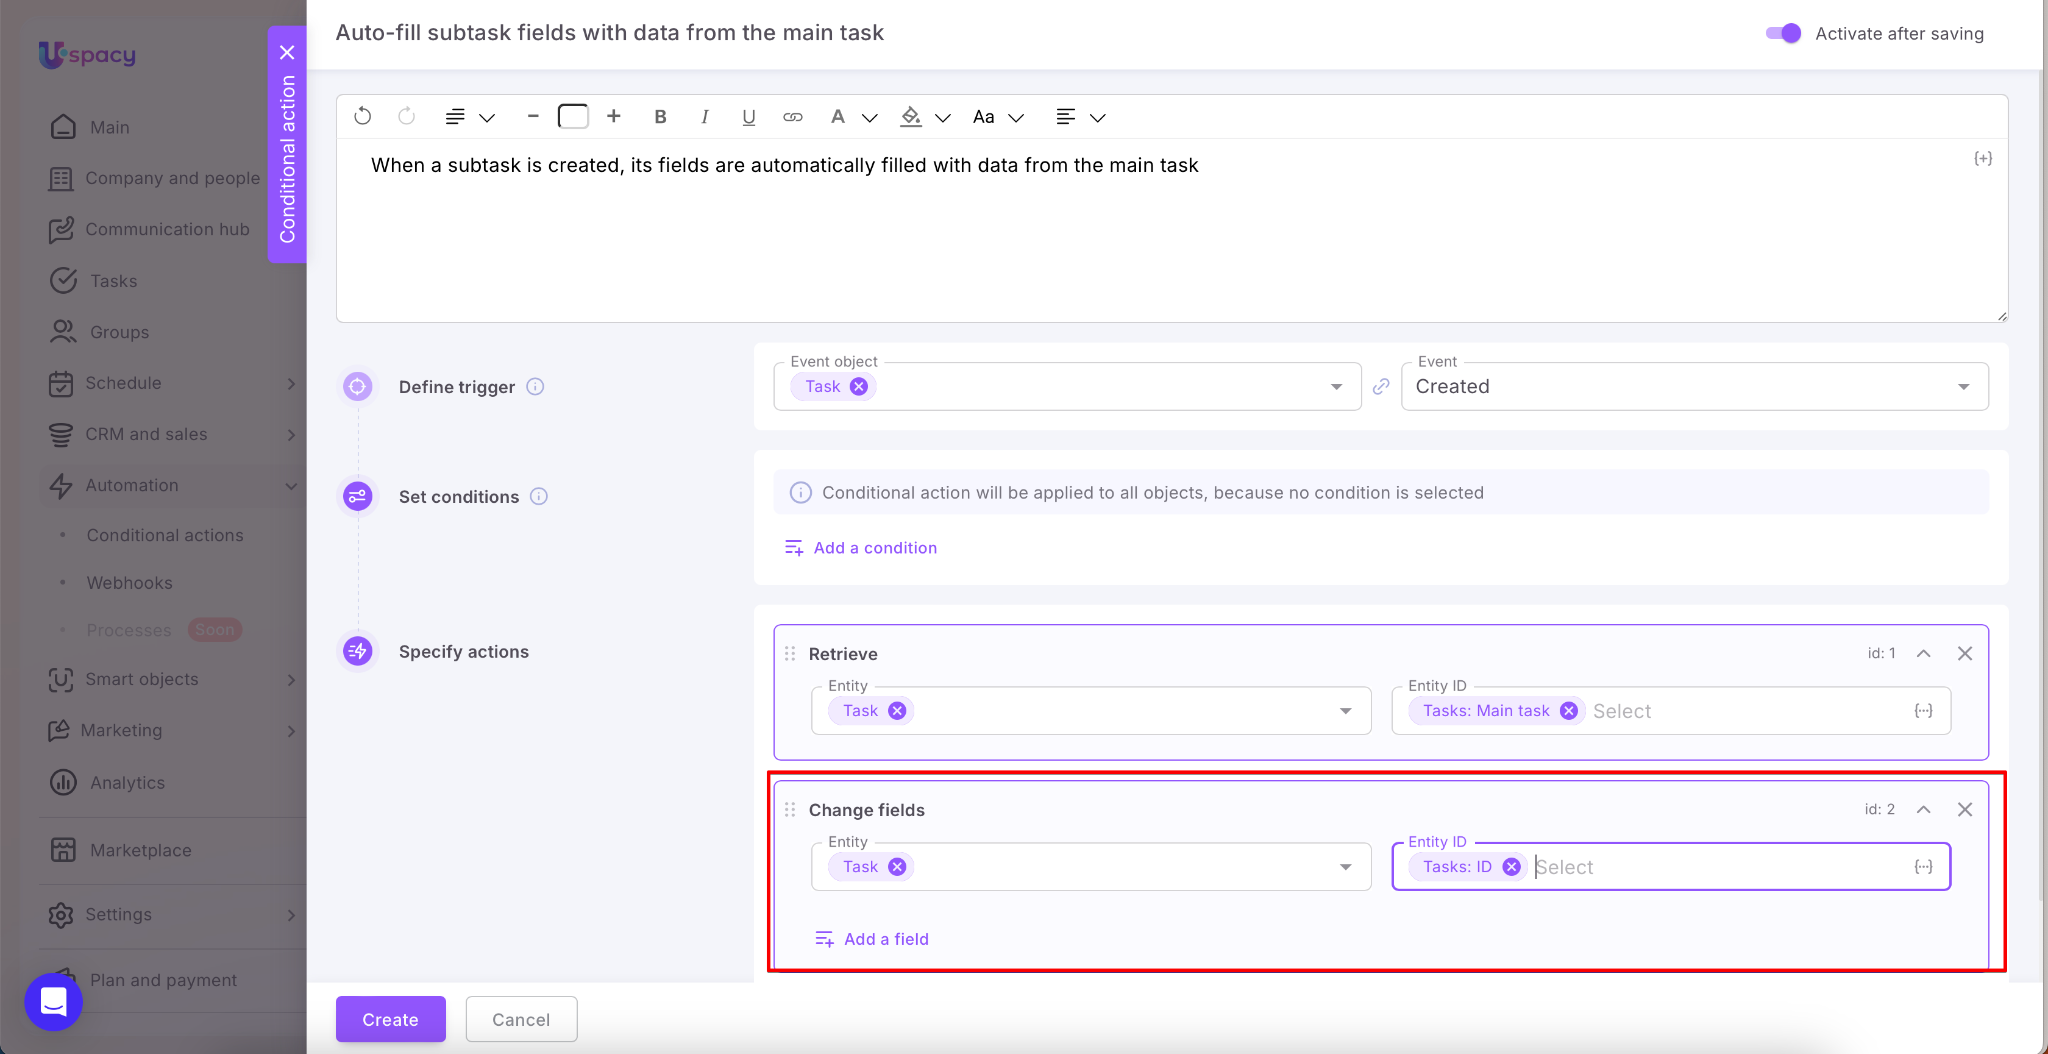This screenshot has width=2048, height=1054.
Task: Toggle bold formatting in the editor
Action: [660, 117]
